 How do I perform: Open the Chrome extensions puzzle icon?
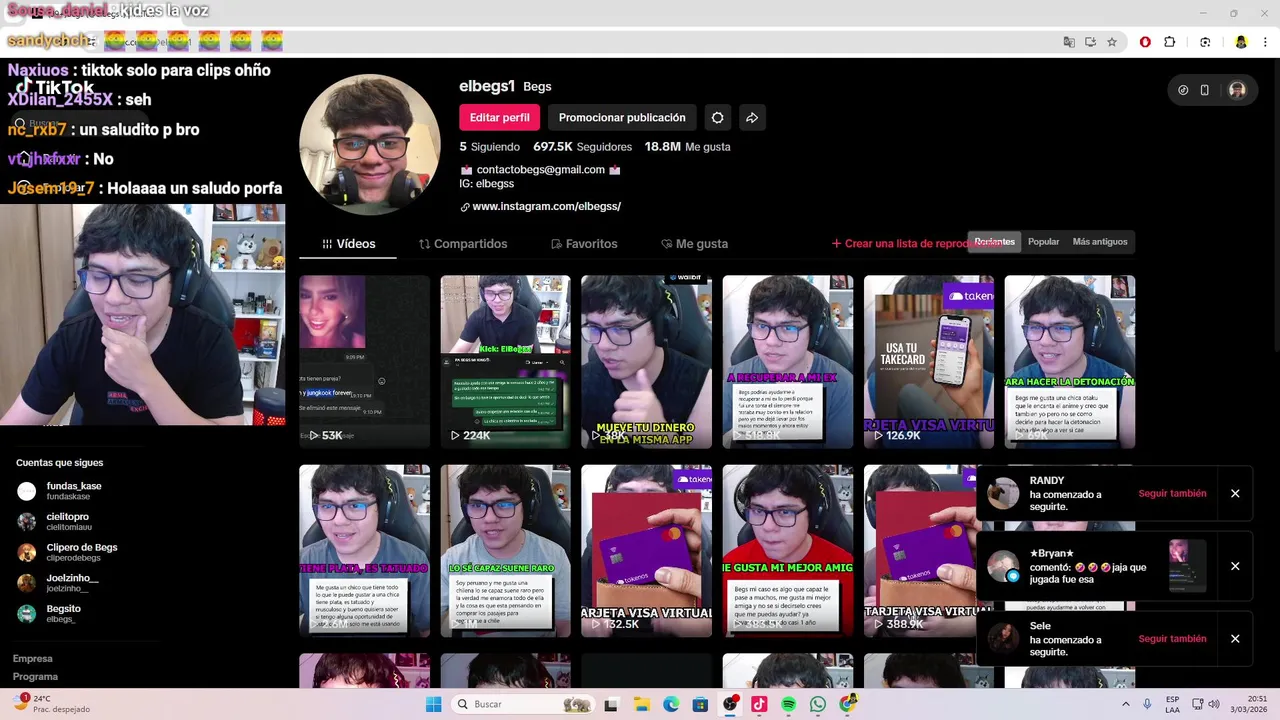(x=1169, y=42)
